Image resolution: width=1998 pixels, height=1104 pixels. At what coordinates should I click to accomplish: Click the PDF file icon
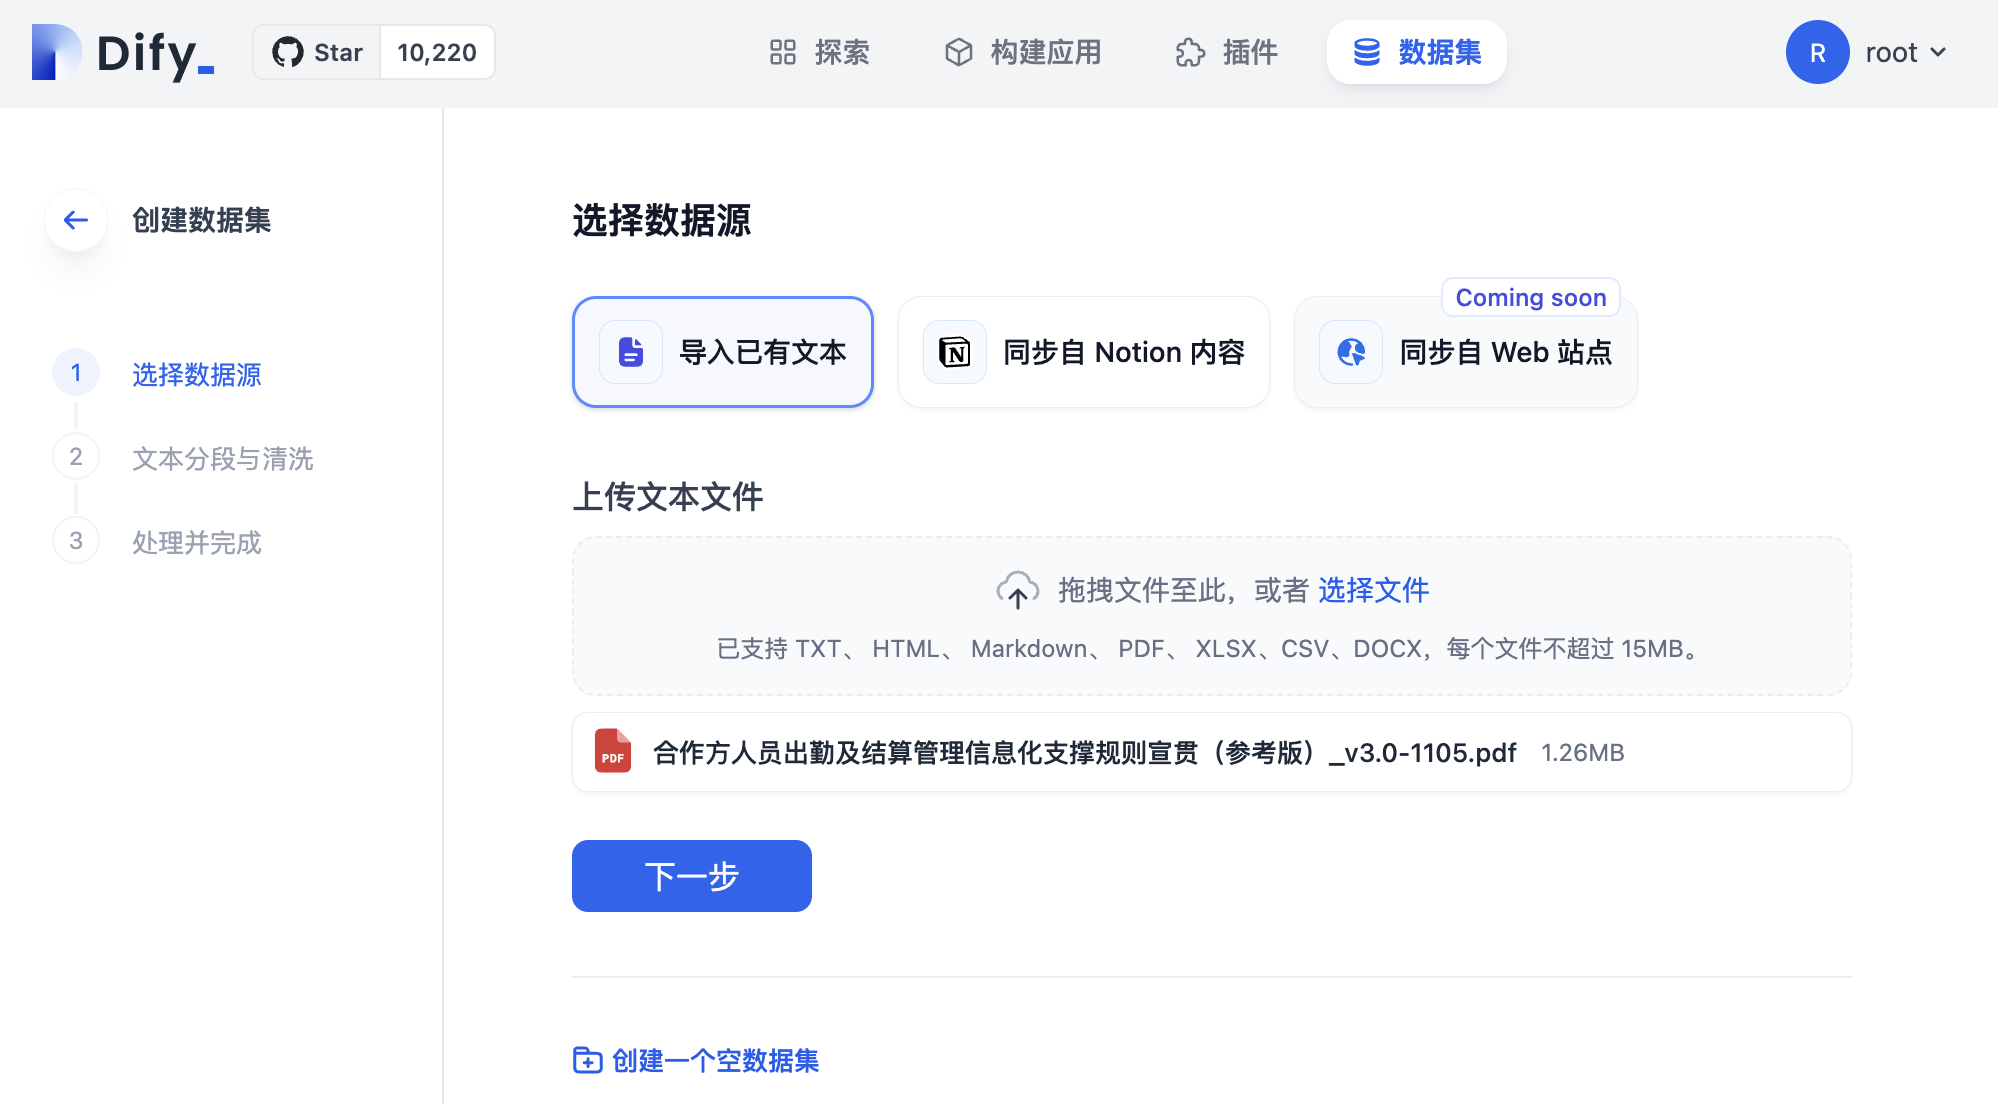pos(612,751)
